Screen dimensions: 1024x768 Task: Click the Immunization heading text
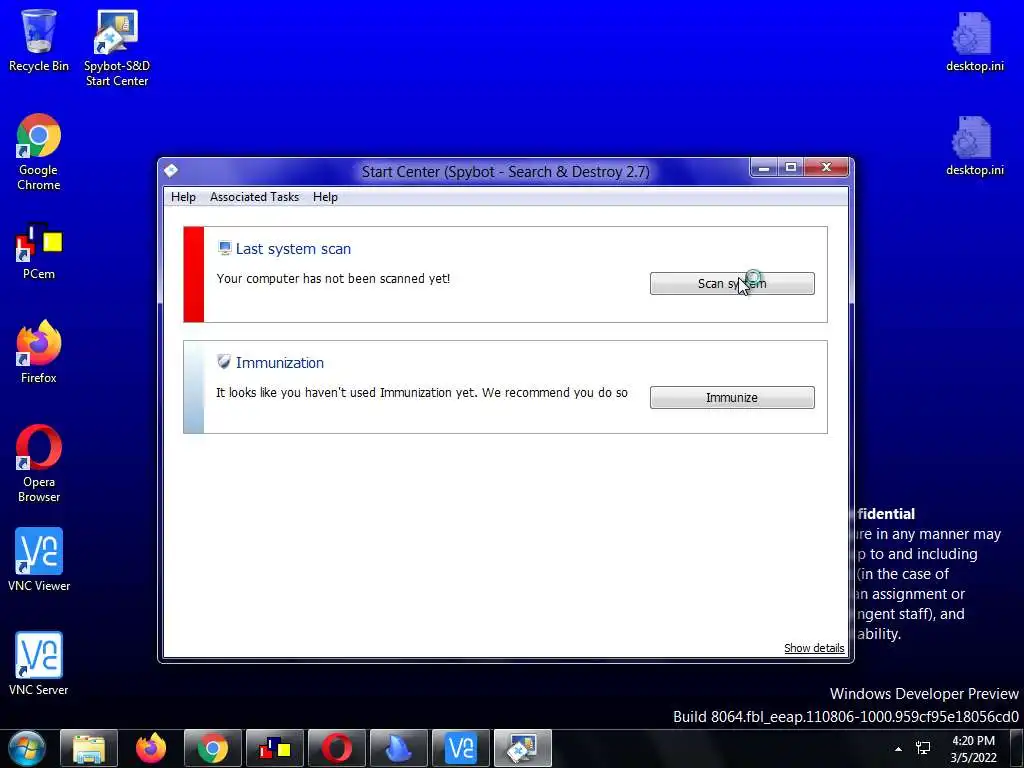point(280,362)
